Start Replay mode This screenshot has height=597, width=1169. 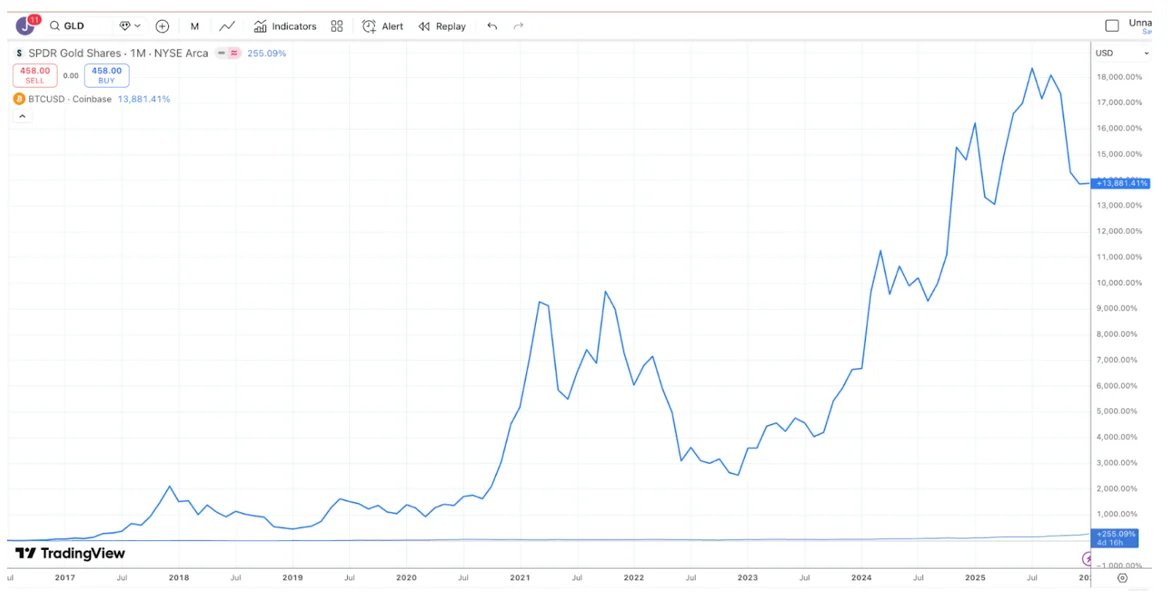click(x=441, y=26)
